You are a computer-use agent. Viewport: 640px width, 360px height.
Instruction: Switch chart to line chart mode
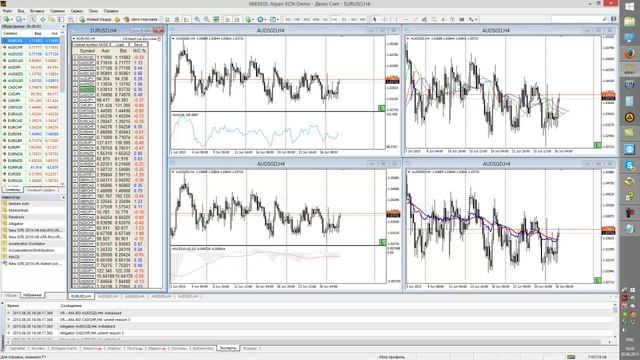tap(187, 19)
